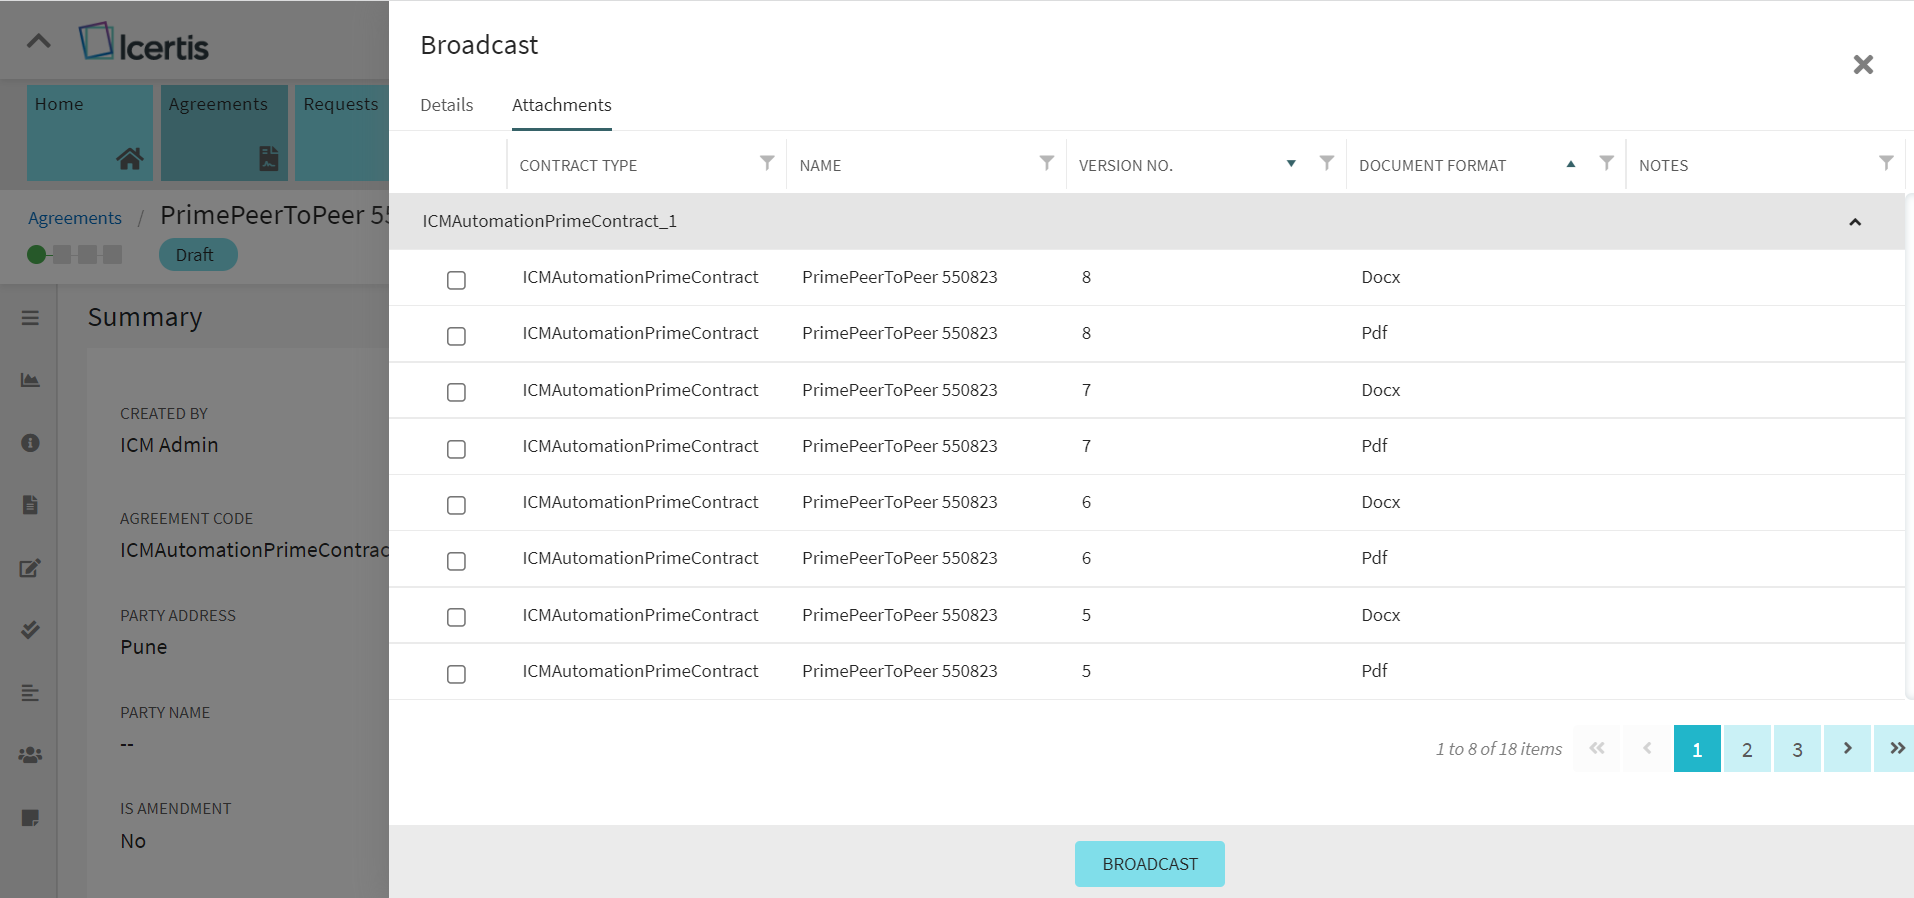
Task: Click the Notes column filter icon
Action: coord(1885,163)
